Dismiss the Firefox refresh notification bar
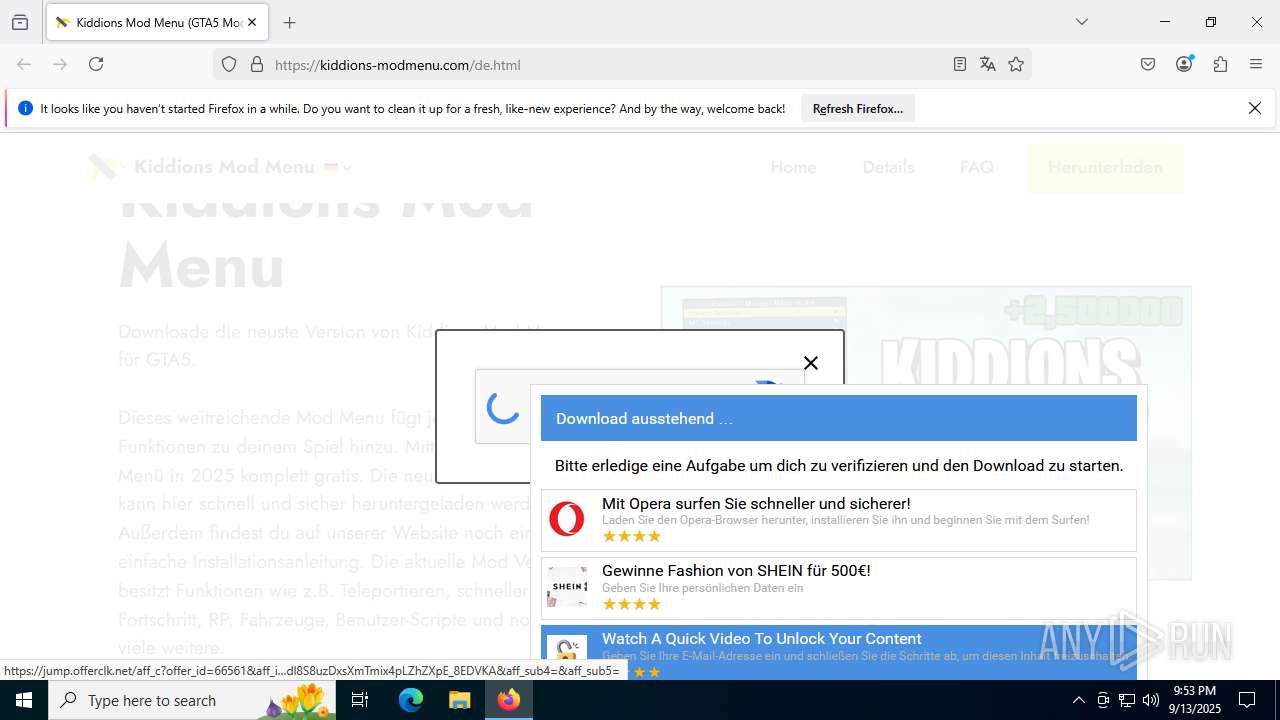 [x=1255, y=108]
